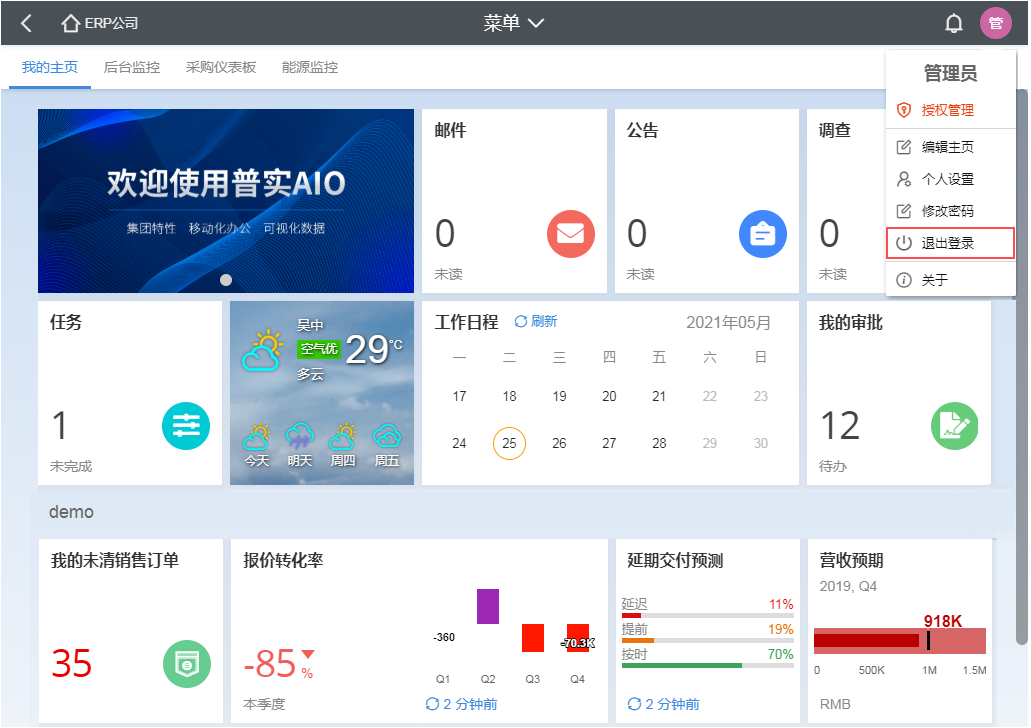The image size is (1031, 728).
Task: Click today's weather icon in the forecast widget
Action: pos(258,438)
